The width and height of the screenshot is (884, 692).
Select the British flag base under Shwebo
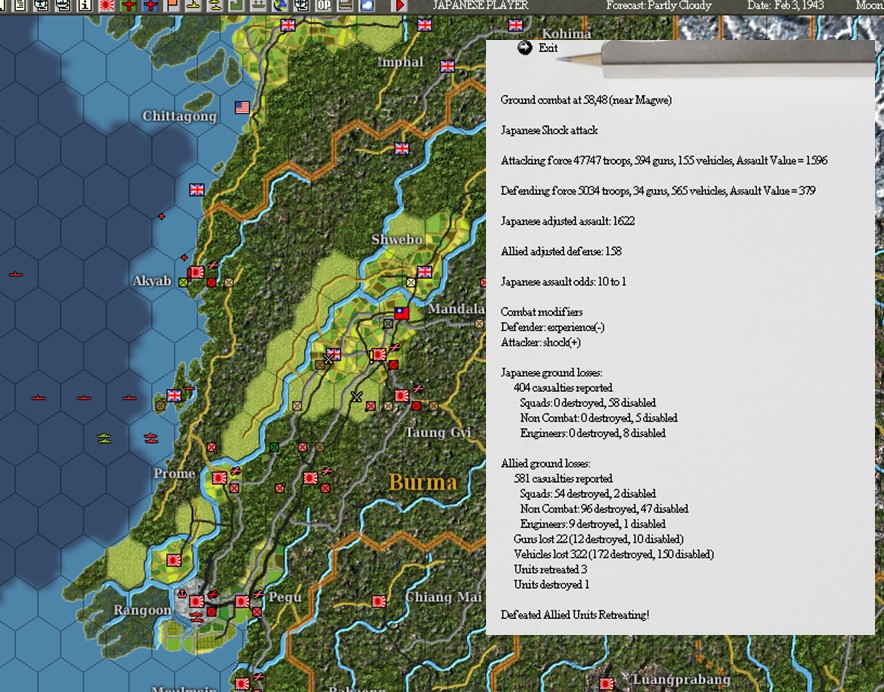pyautogui.click(x=425, y=272)
